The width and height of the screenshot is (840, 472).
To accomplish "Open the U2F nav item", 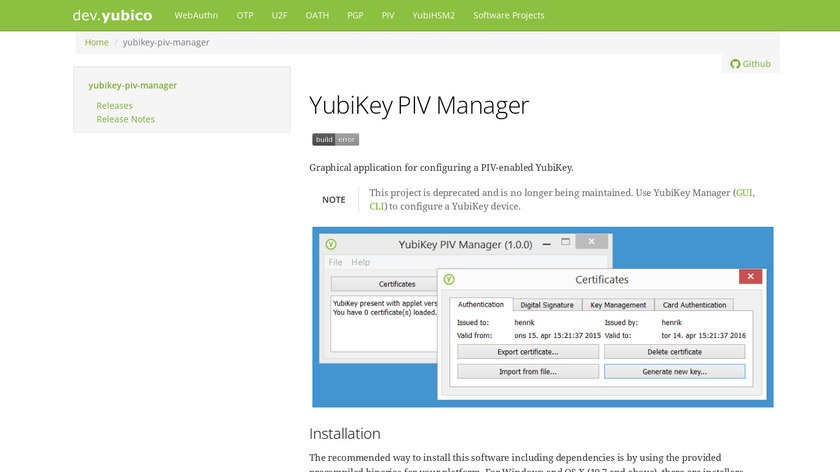I will click(x=279, y=16).
